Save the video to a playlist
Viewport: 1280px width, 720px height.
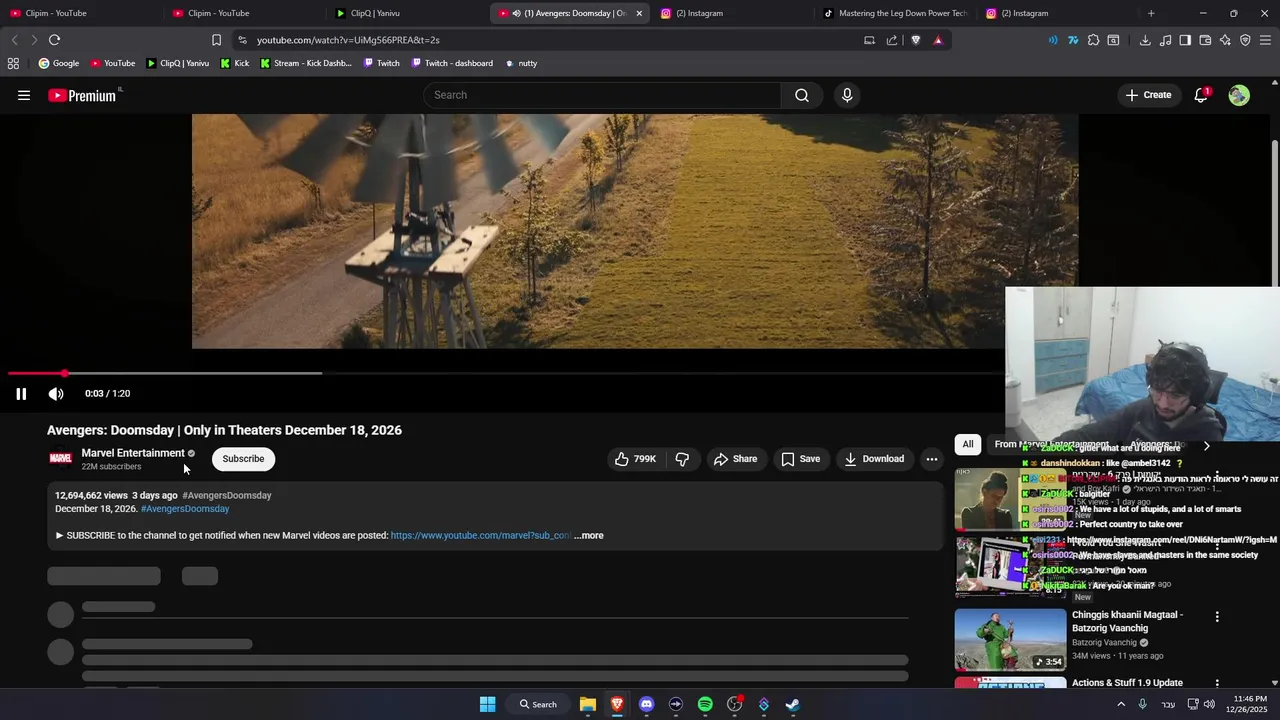point(800,459)
